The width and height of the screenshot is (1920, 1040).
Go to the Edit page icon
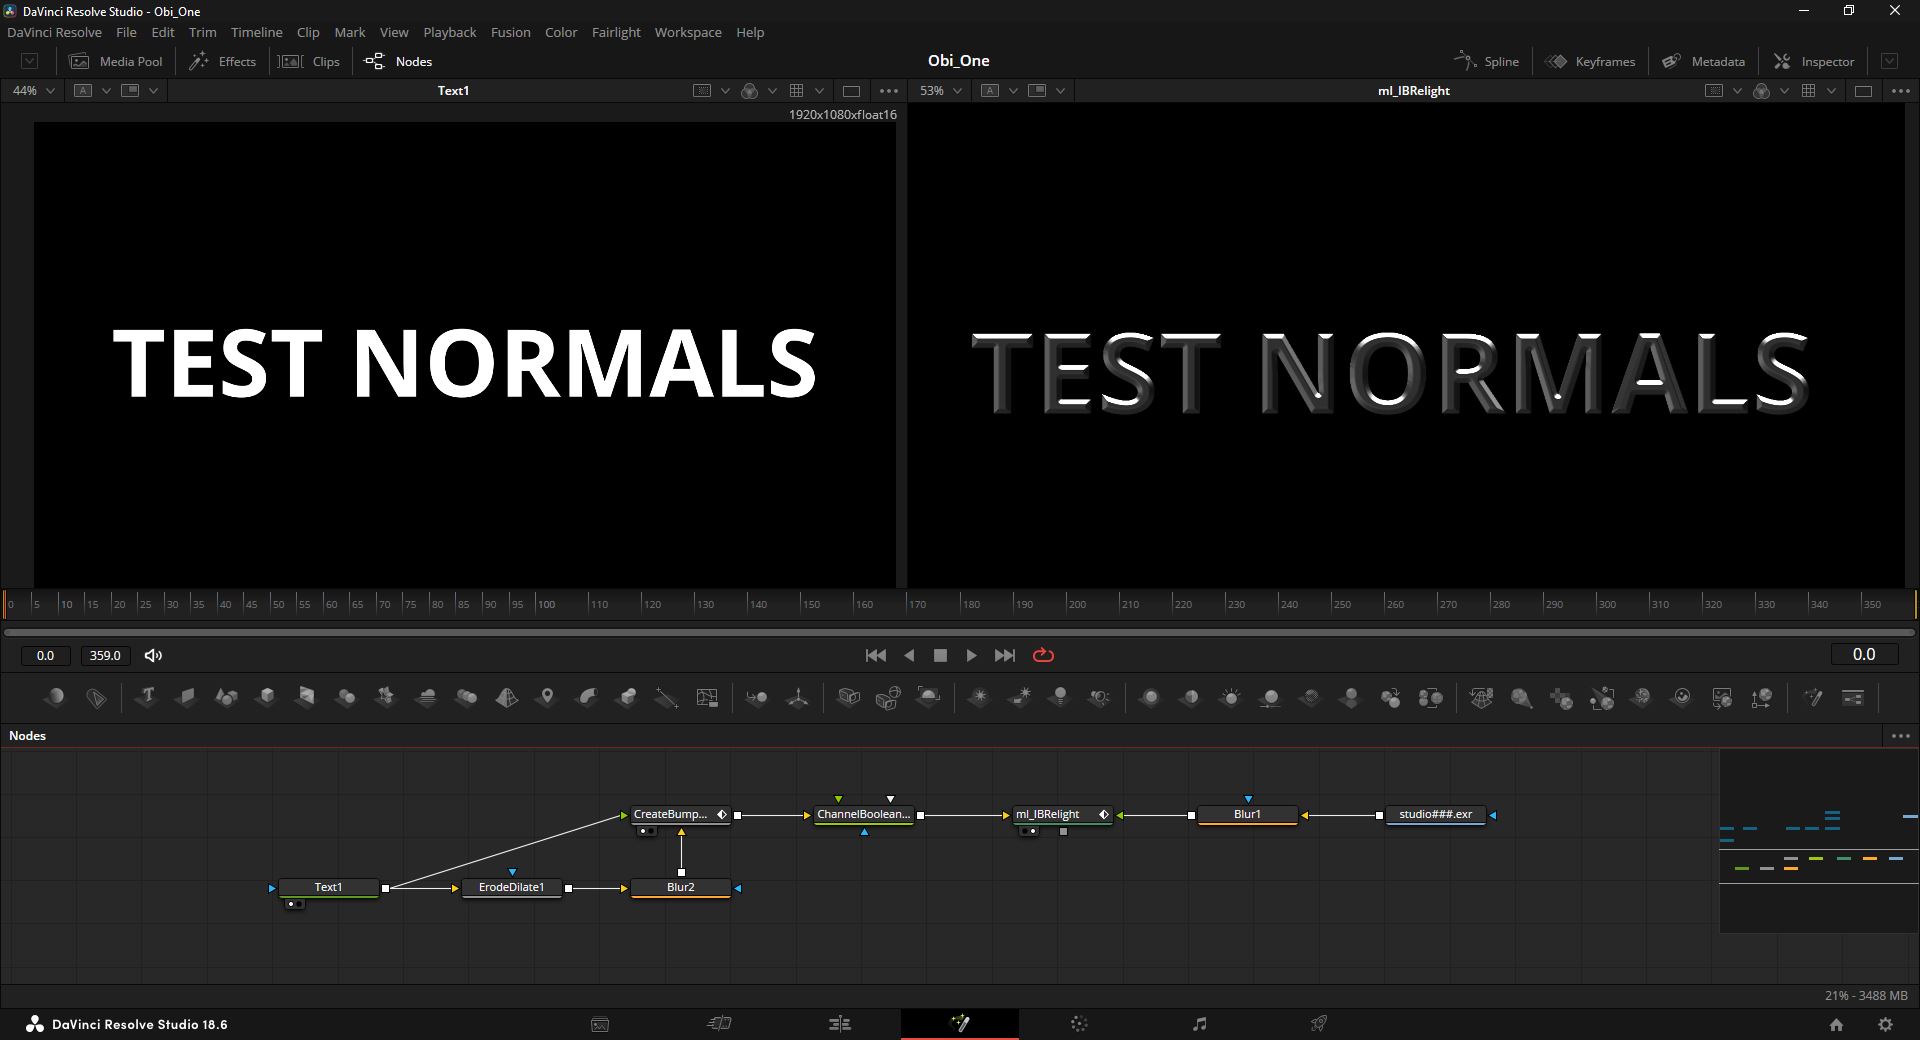(x=839, y=1023)
